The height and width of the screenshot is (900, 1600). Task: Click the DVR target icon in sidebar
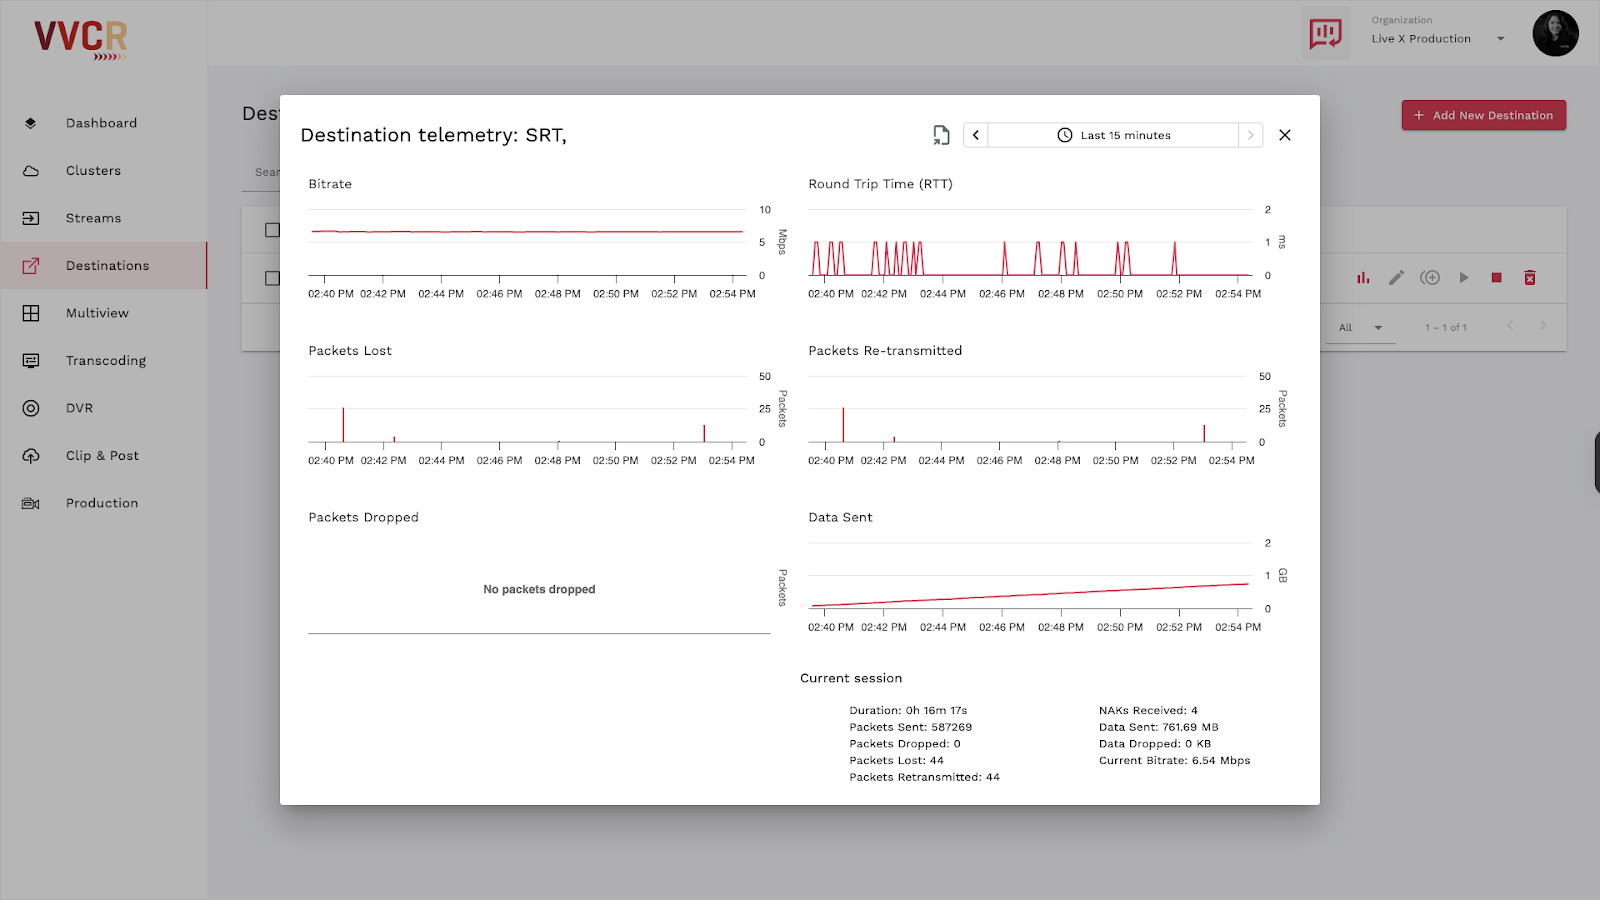pyautogui.click(x=31, y=407)
